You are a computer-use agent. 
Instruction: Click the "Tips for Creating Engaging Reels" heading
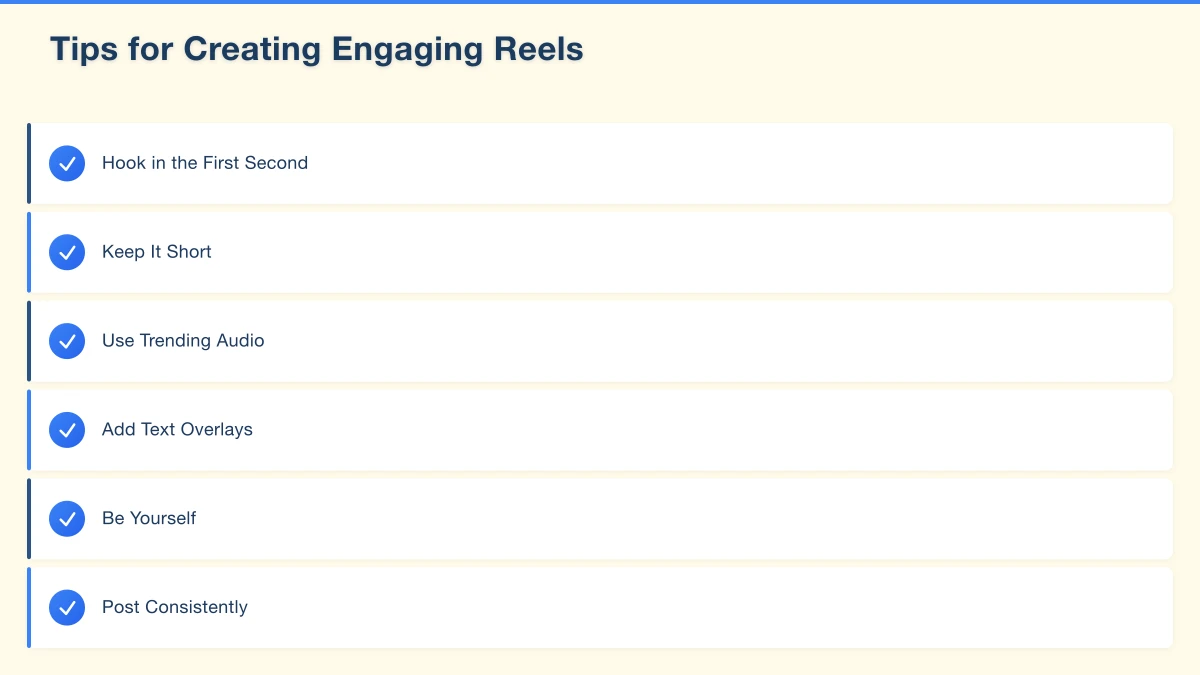(316, 49)
